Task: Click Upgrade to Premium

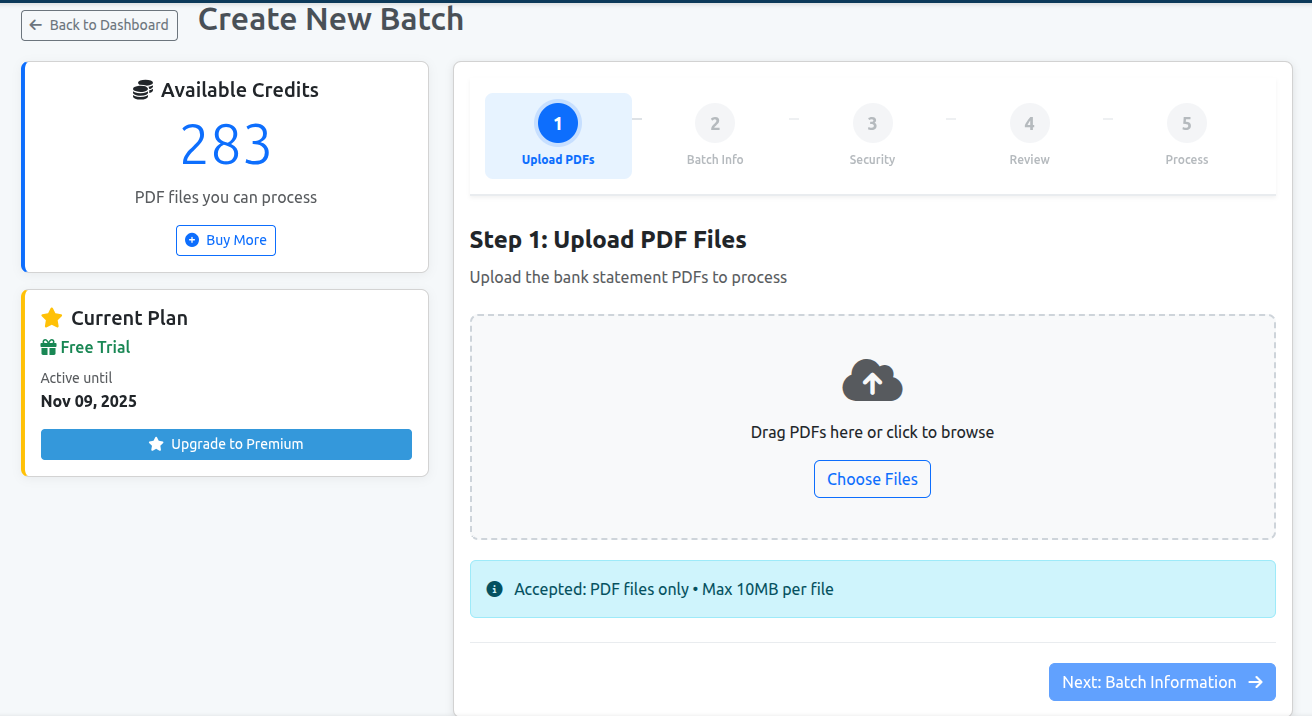Action: 226,444
